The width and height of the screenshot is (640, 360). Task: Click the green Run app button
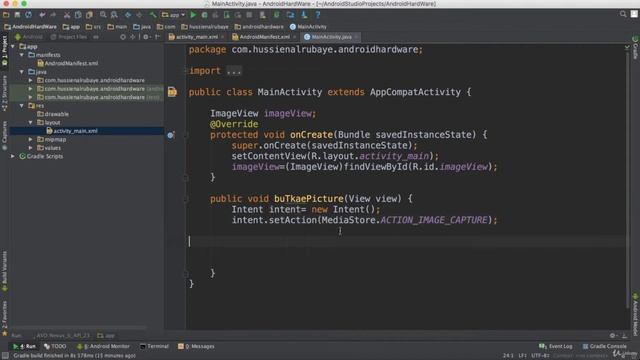193,15
